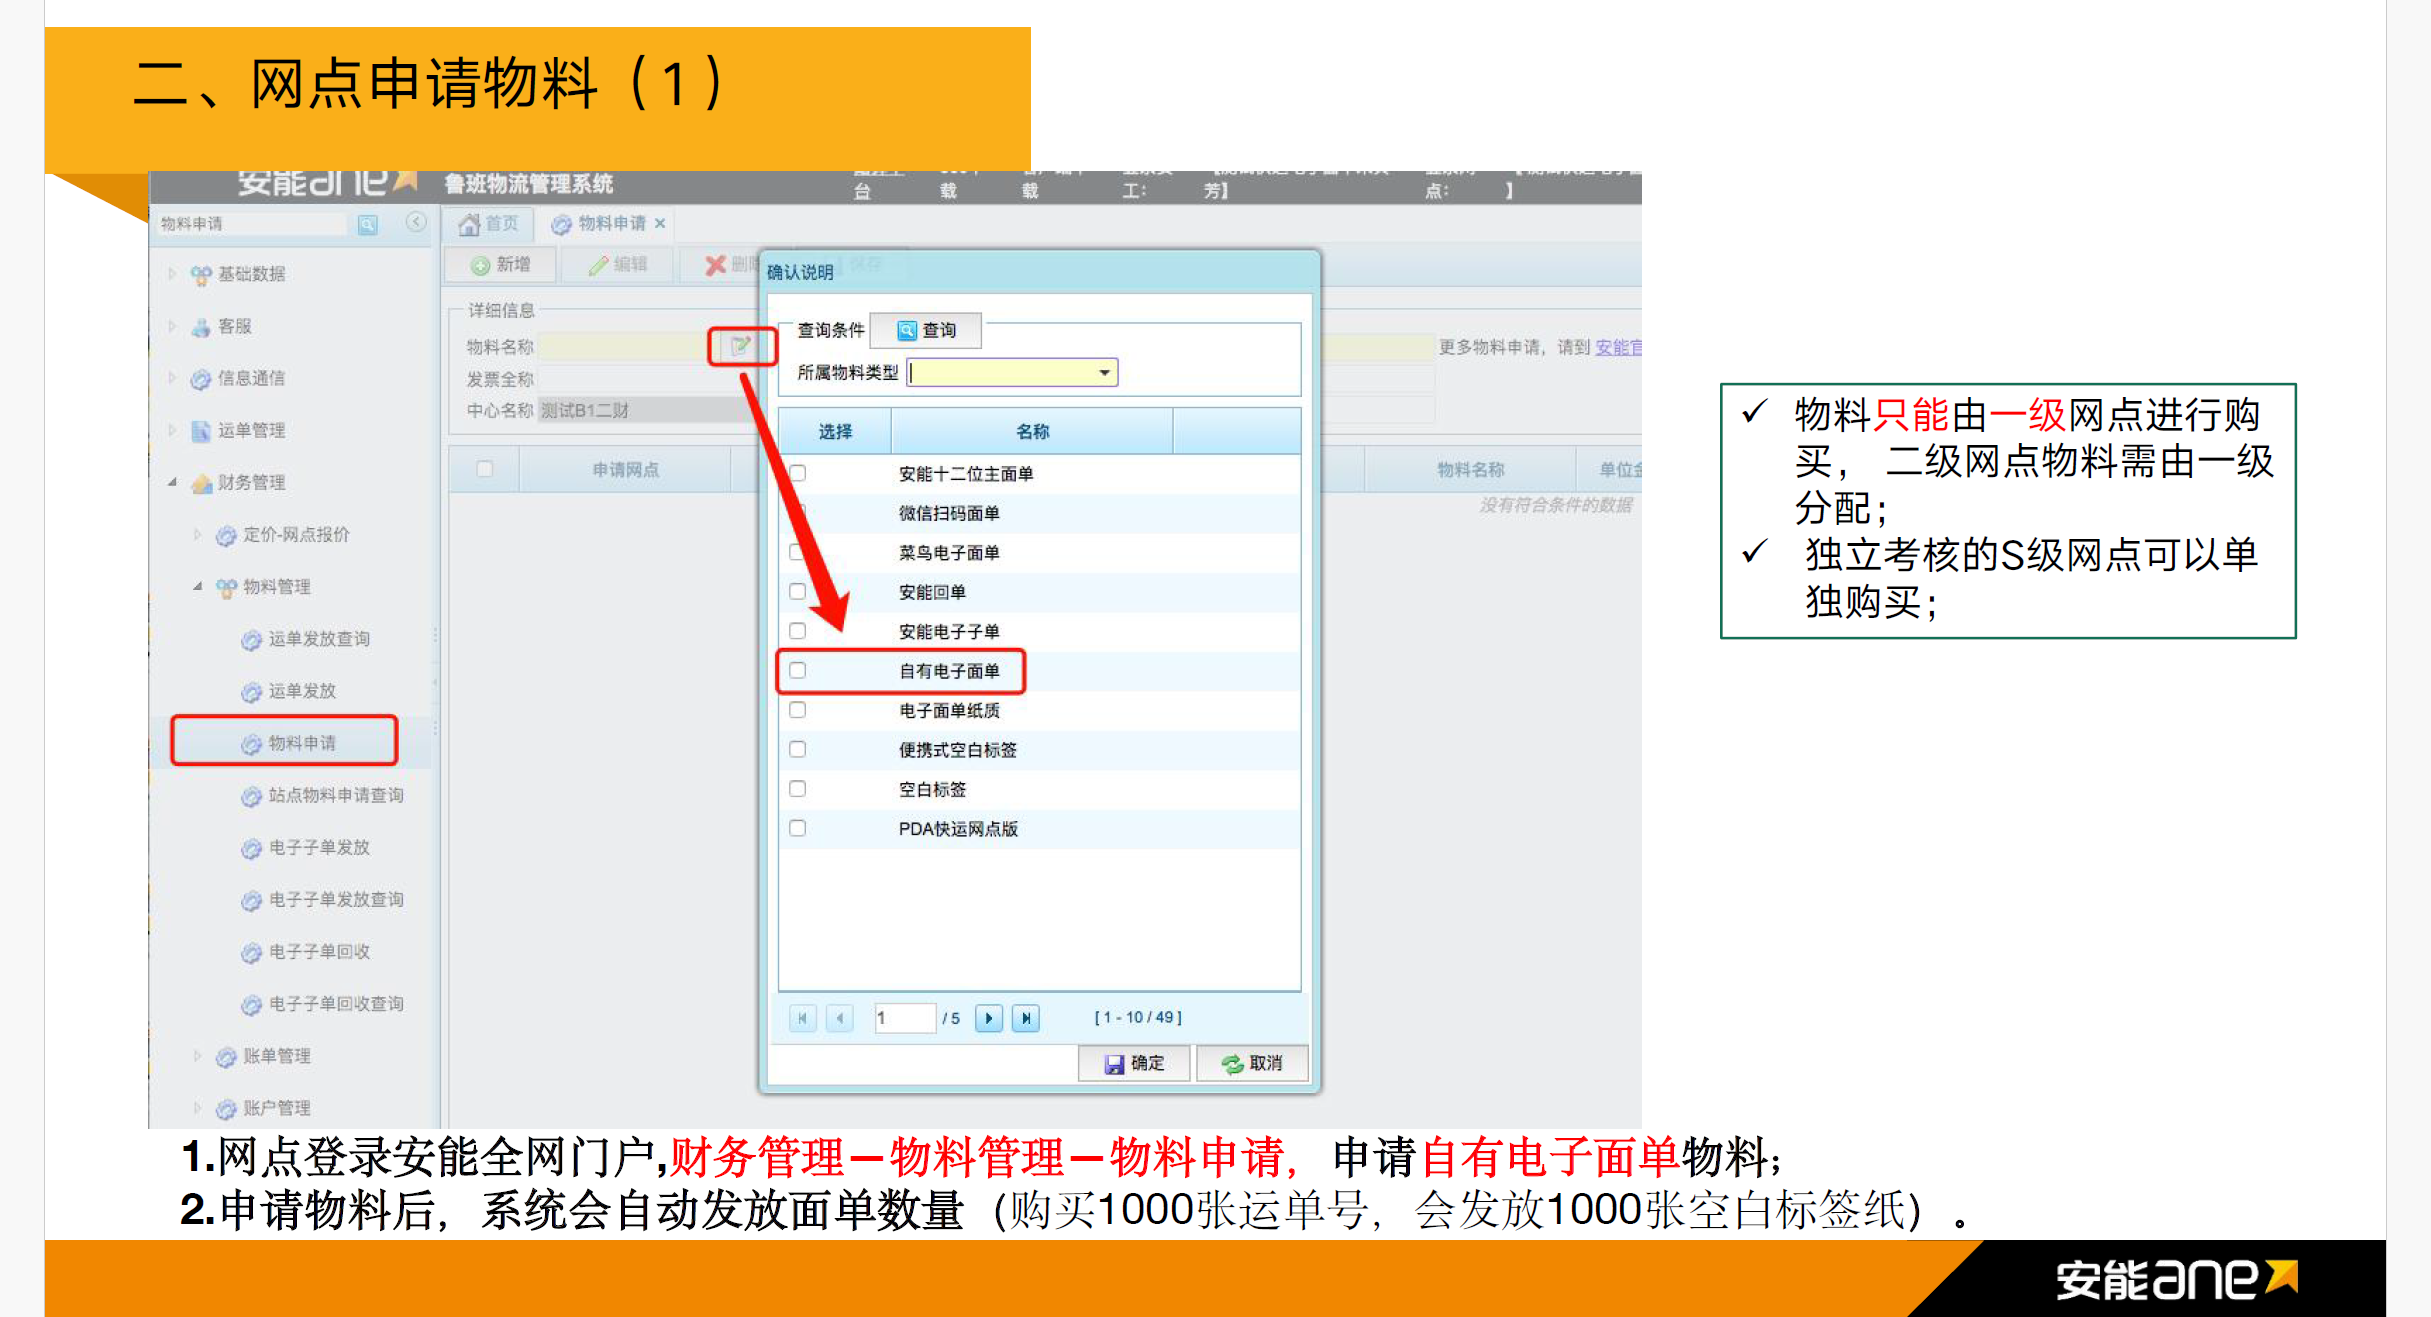Image resolution: width=2431 pixels, height=1317 pixels.
Task: Open 电子子单回收查询 in sidebar
Action: pos(336,1003)
